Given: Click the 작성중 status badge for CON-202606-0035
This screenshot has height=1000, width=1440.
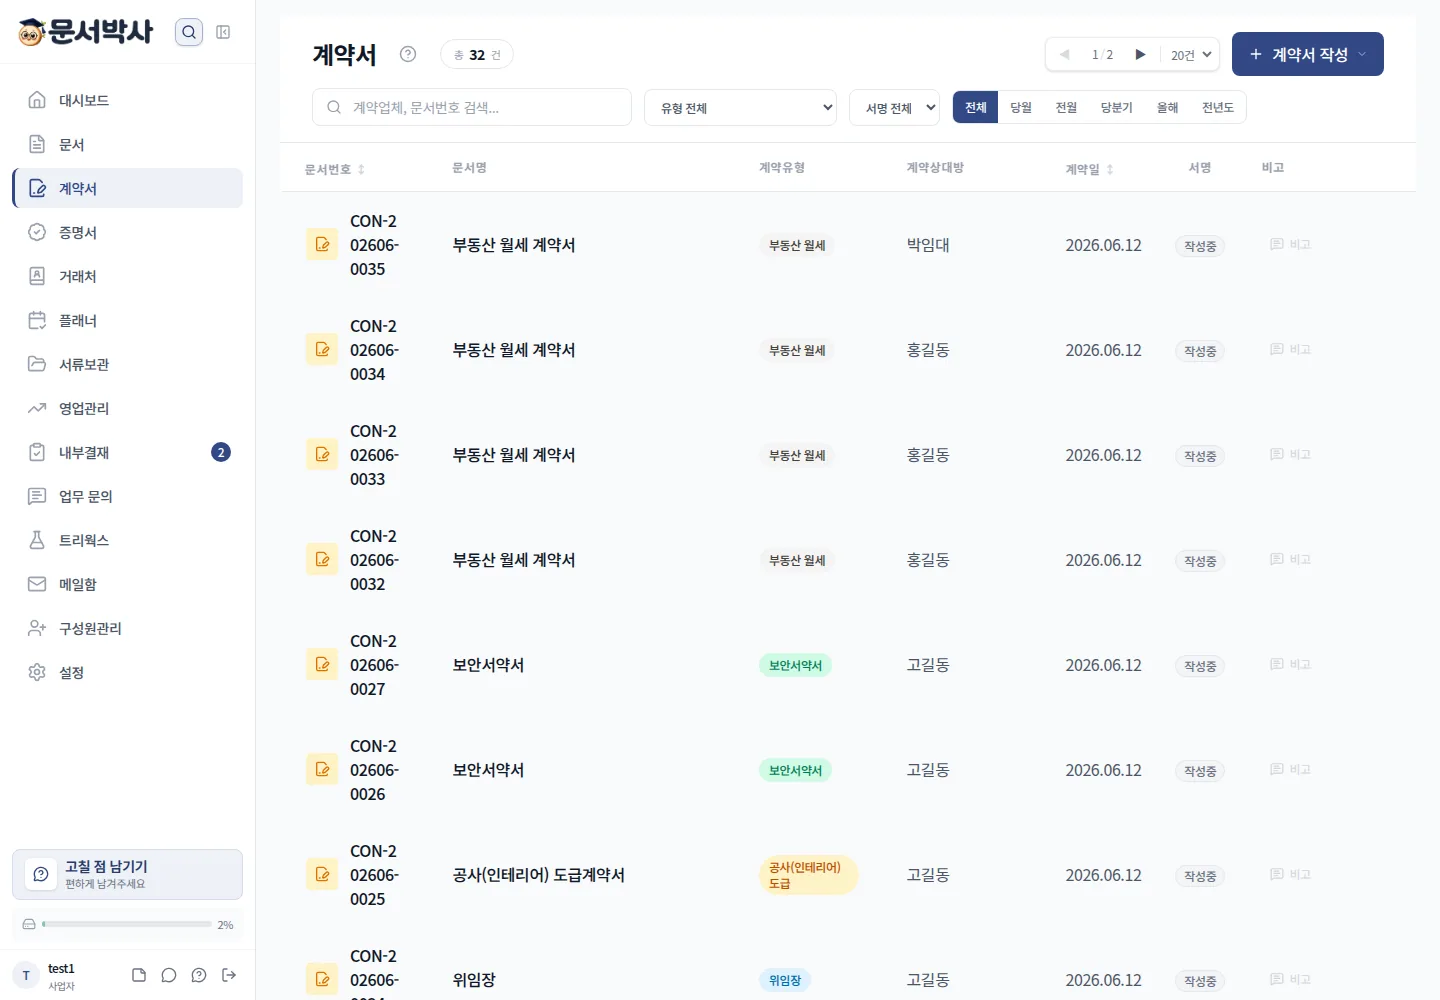Looking at the screenshot, I should (1200, 246).
